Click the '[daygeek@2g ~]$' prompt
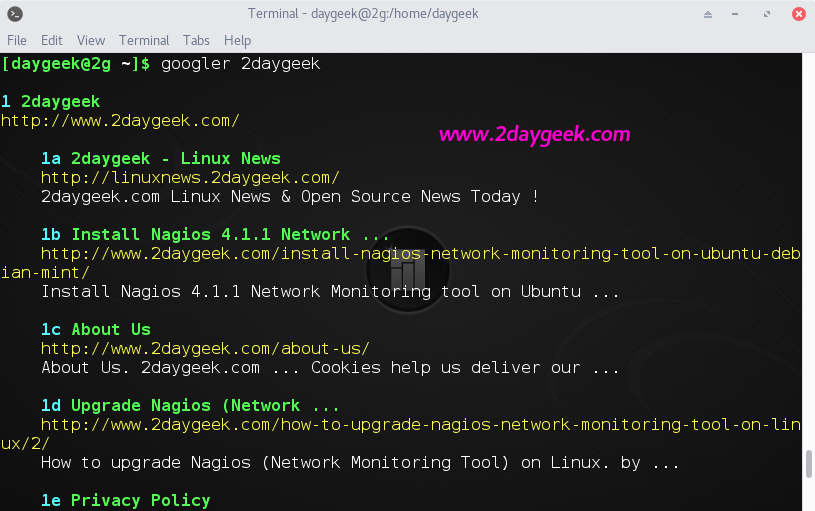Image resolution: width=815 pixels, height=511 pixels. tap(76, 64)
